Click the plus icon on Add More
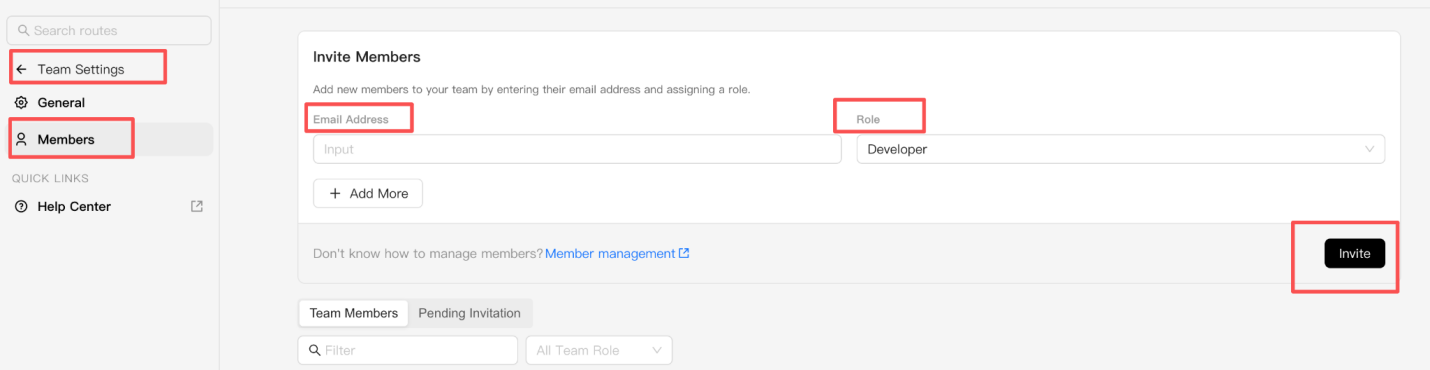Viewport: 1430px width, 370px height. tap(335, 194)
